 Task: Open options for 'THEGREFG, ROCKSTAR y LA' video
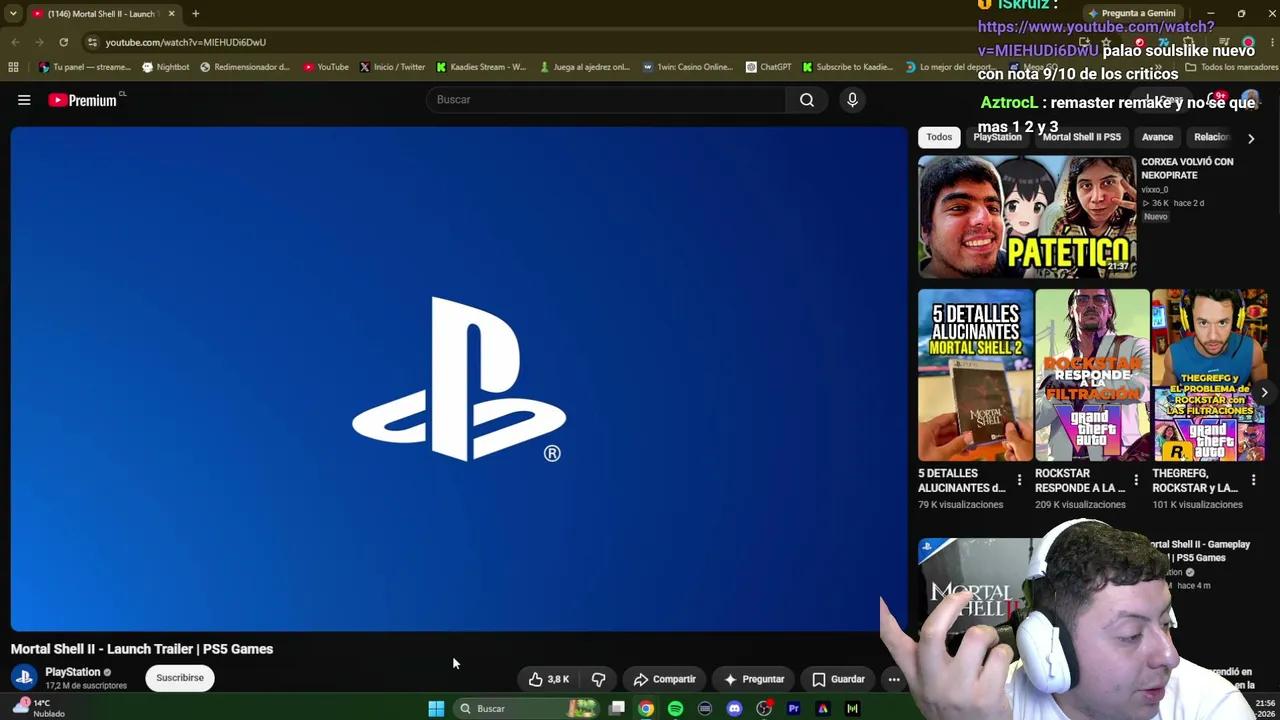(x=1253, y=481)
